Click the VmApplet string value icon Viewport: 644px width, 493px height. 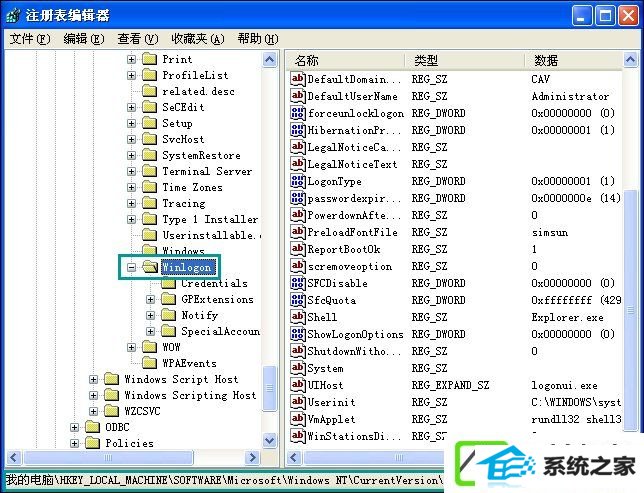coord(298,419)
